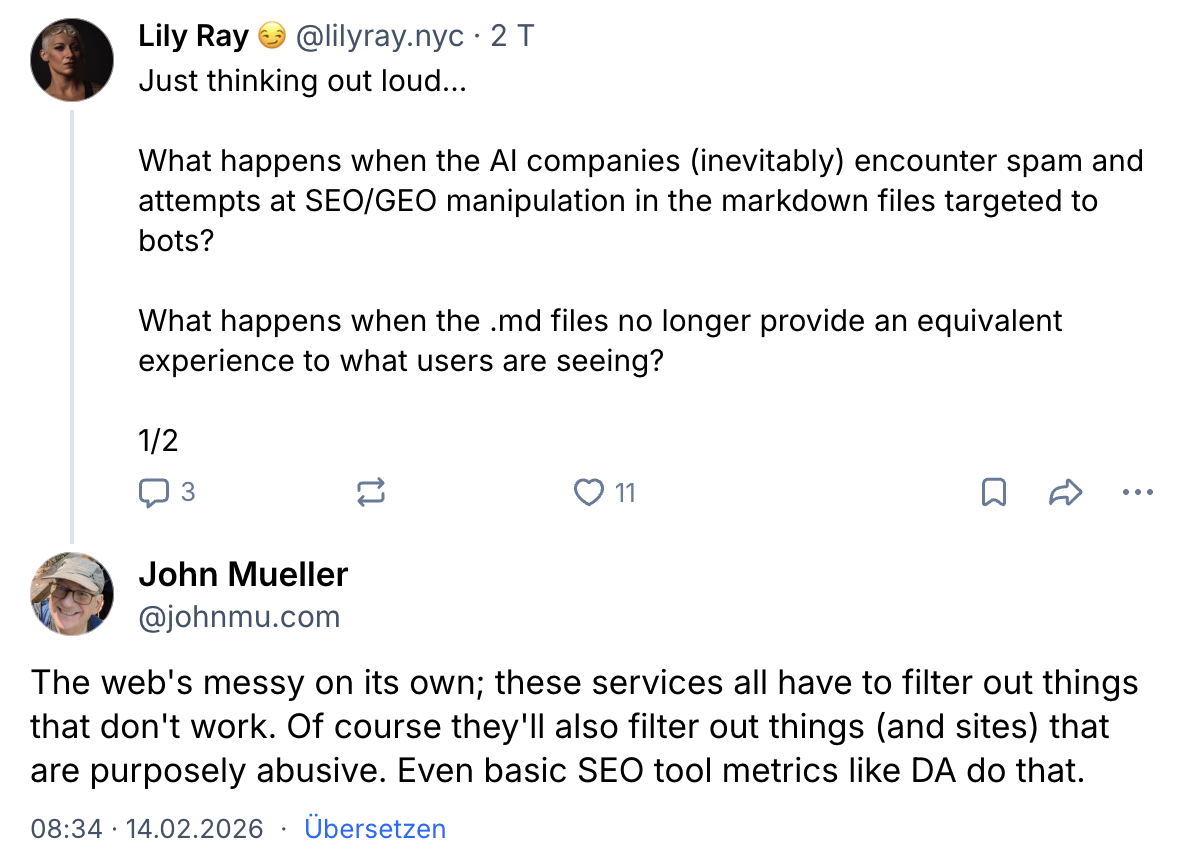The image size is (1186, 860).
Task: Open the more options menu on the tweet
Action: click(1137, 492)
